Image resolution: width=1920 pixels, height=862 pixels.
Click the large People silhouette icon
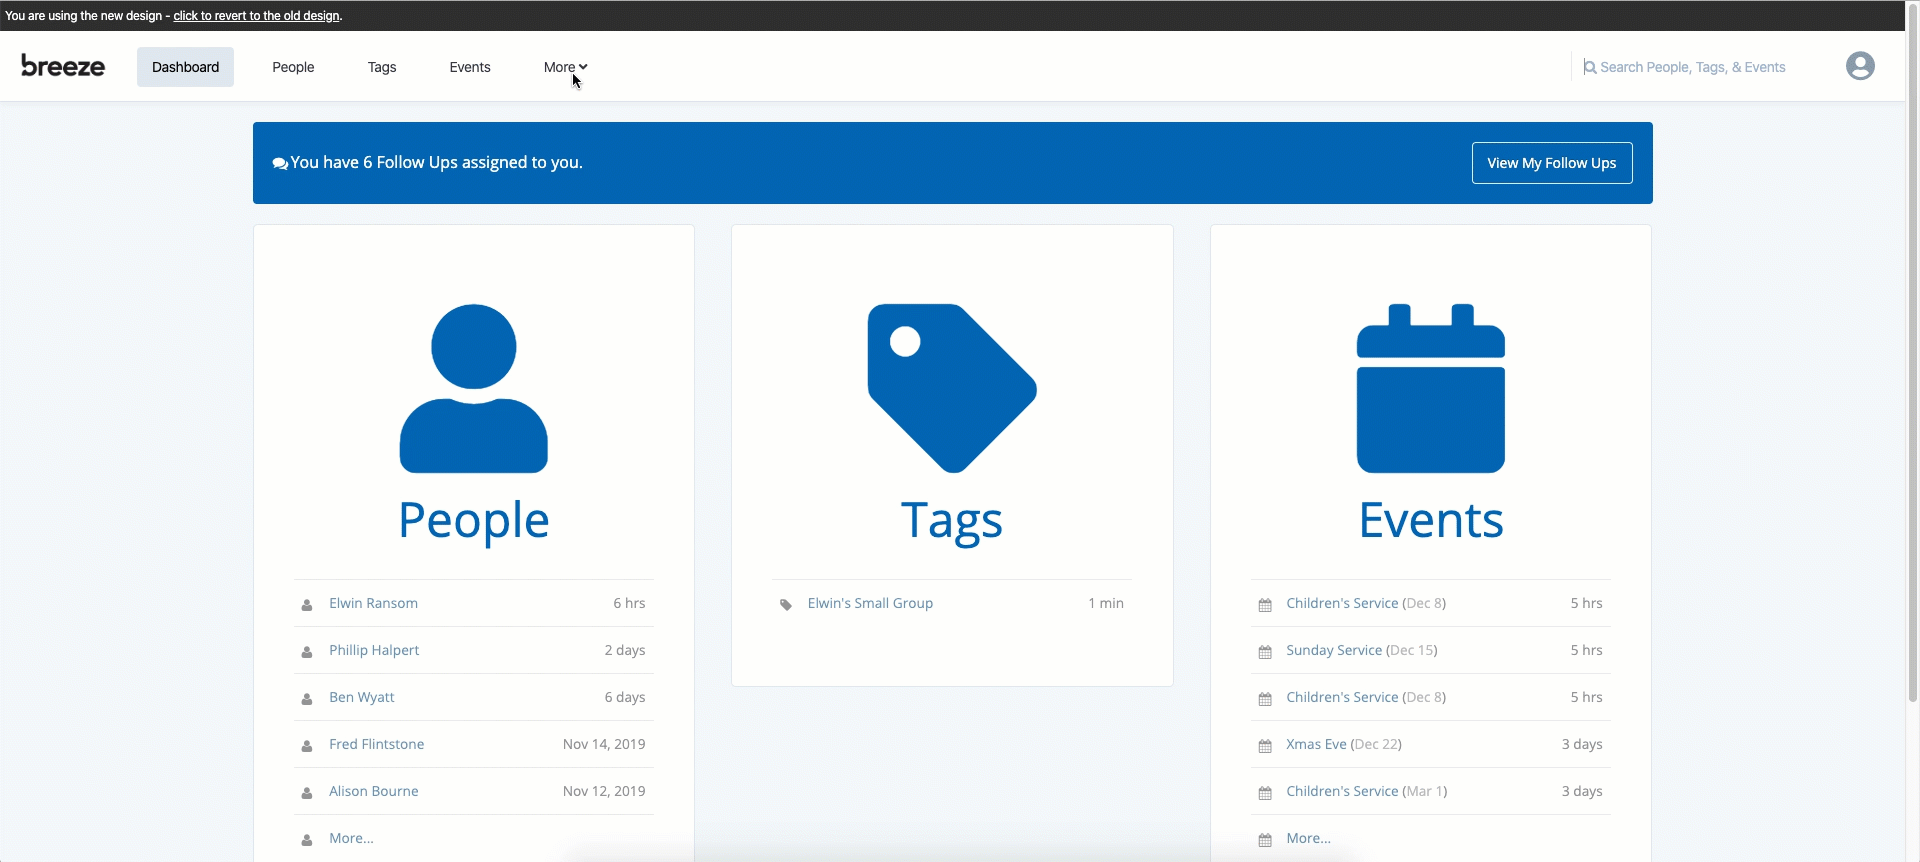(474, 388)
